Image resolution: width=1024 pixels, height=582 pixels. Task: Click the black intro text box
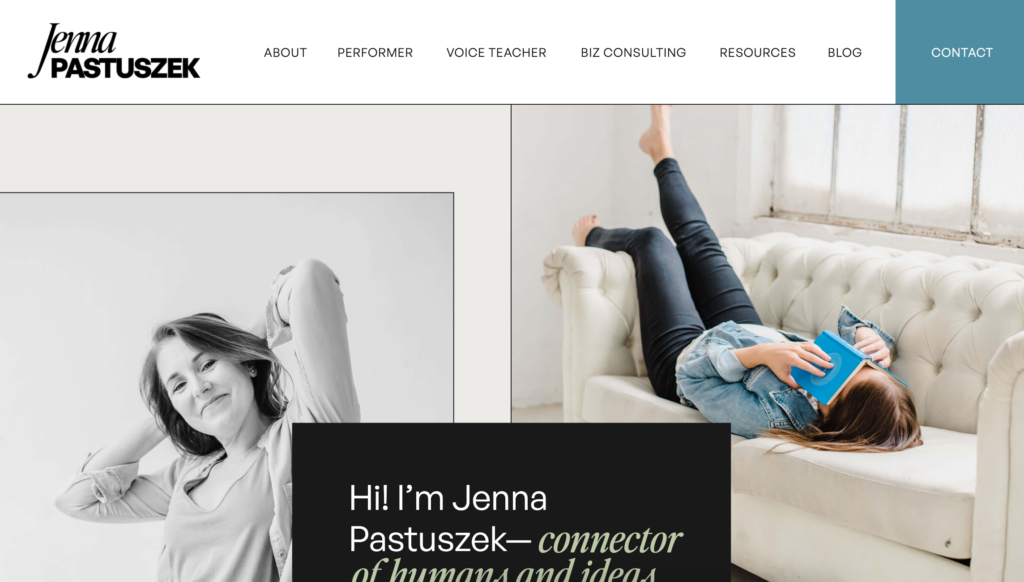pos(511,502)
